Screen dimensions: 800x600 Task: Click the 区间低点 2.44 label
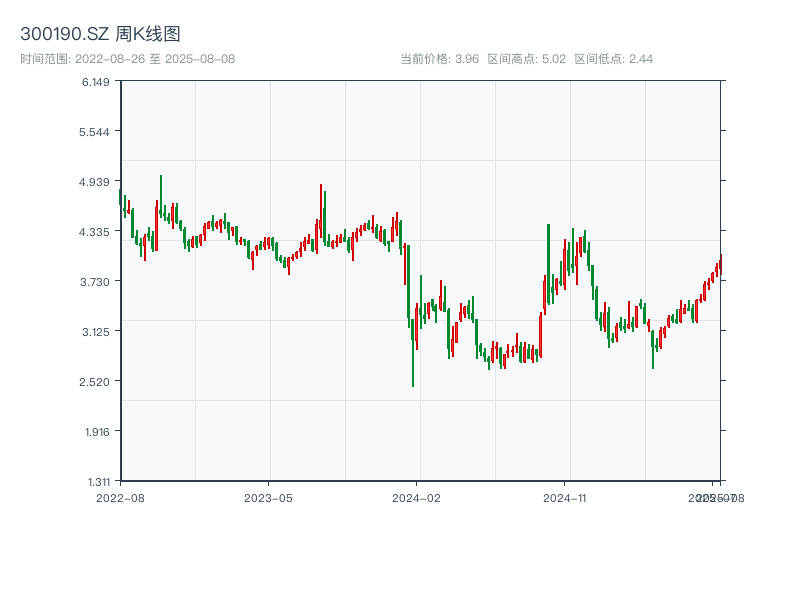point(613,59)
